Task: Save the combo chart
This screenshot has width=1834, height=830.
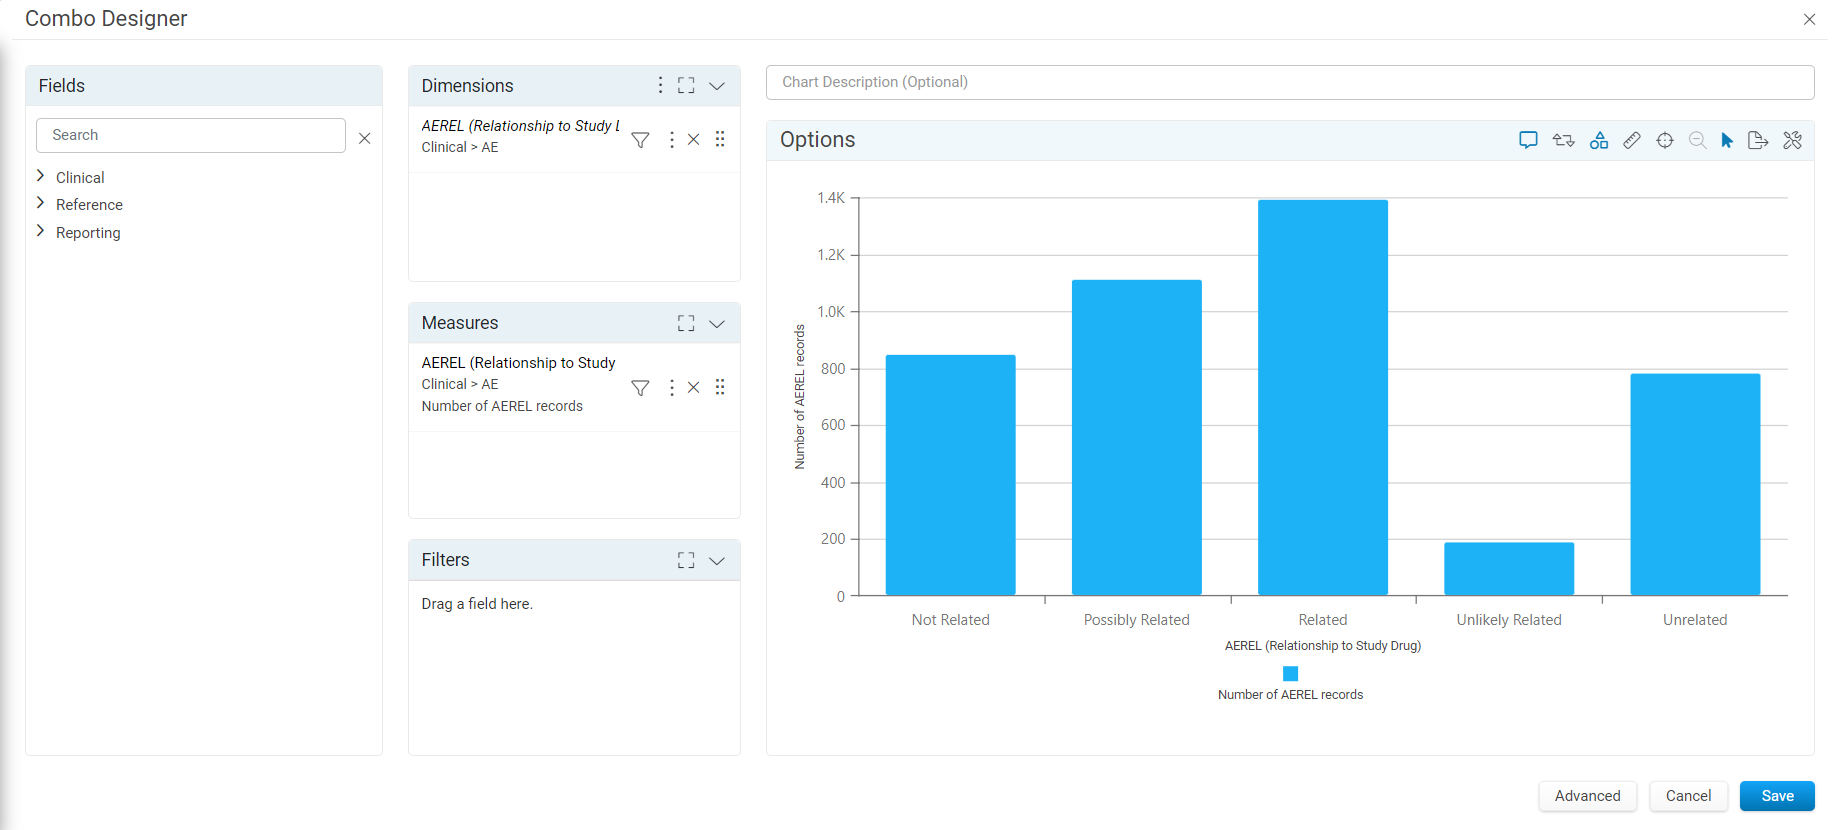Action: [1777, 796]
